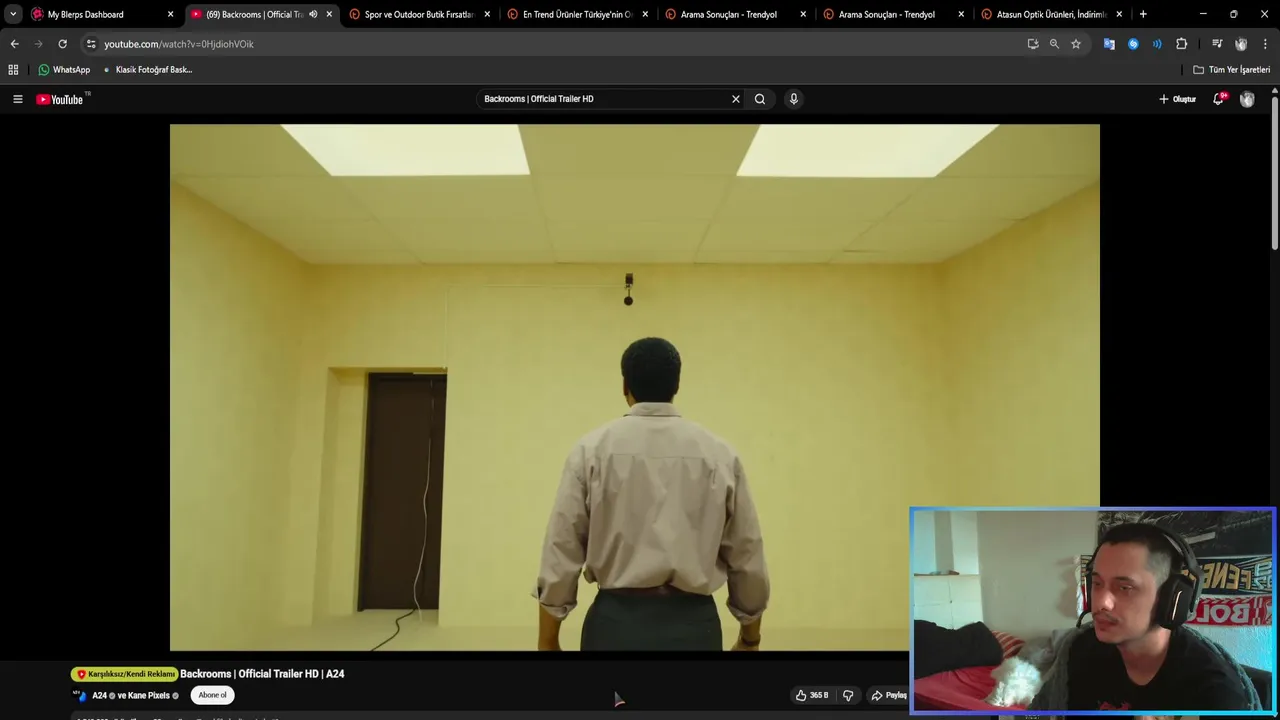Open Chrome three-dot menu
1280x720 pixels.
pos(1265,44)
